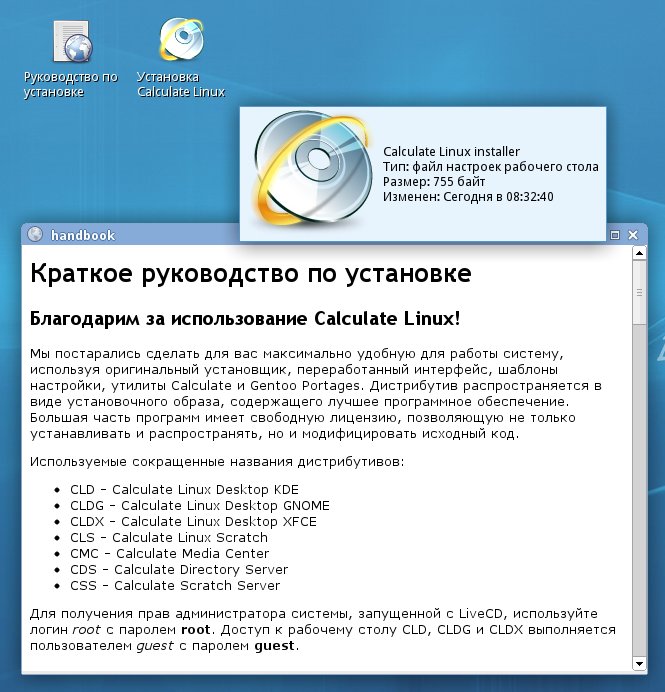Click the list item "CLS – Calculate Linux Scratch"

pos(169,538)
